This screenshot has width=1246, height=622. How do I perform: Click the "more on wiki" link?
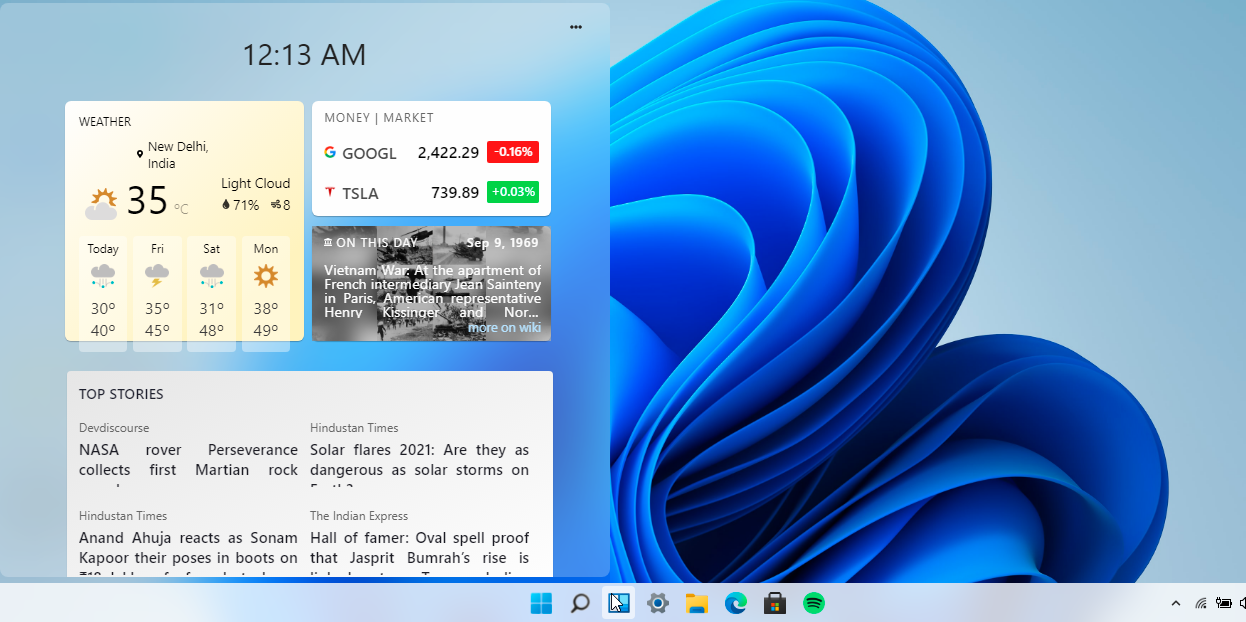505,327
